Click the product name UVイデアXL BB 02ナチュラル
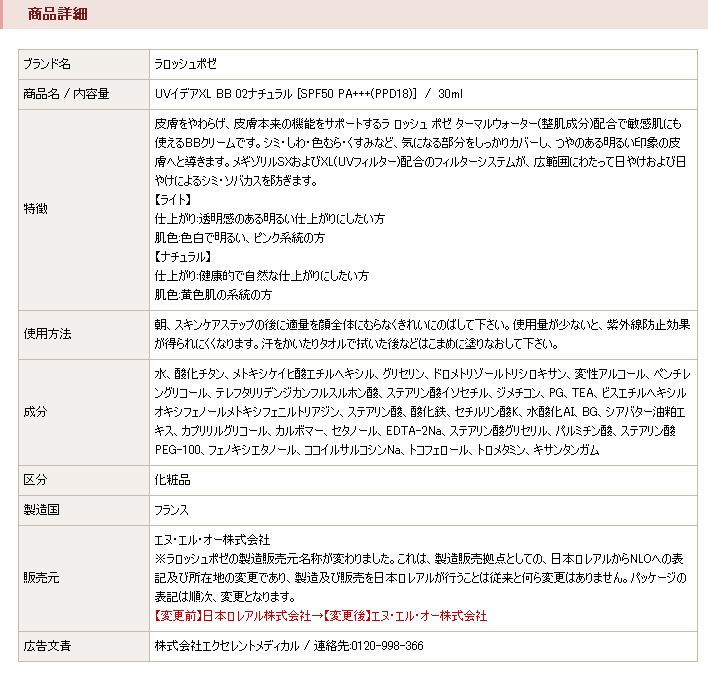This screenshot has height=673, width=708. point(224,93)
